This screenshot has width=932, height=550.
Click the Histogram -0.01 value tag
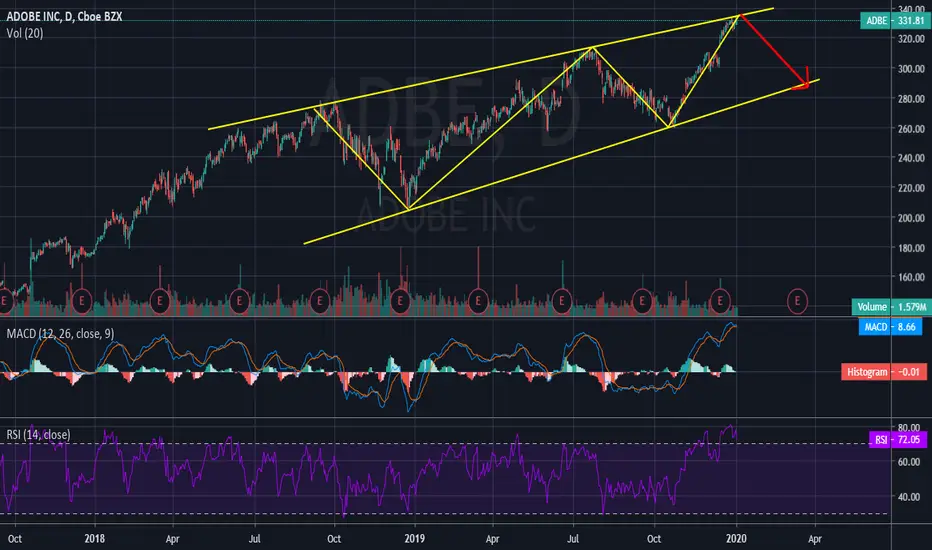coord(884,372)
